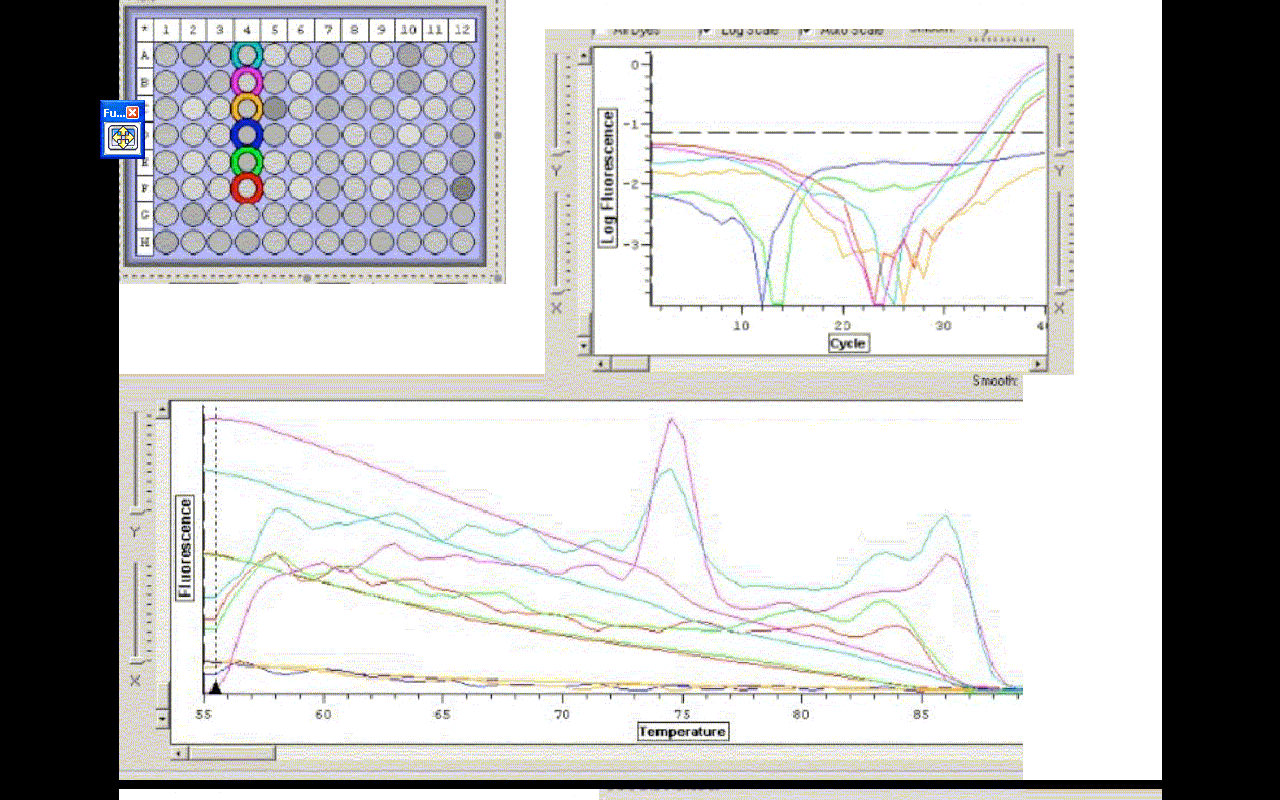Click cycle chart horizontal scrollbar right arrow
The width and height of the screenshot is (1280, 800).
(x=1040, y=364)
